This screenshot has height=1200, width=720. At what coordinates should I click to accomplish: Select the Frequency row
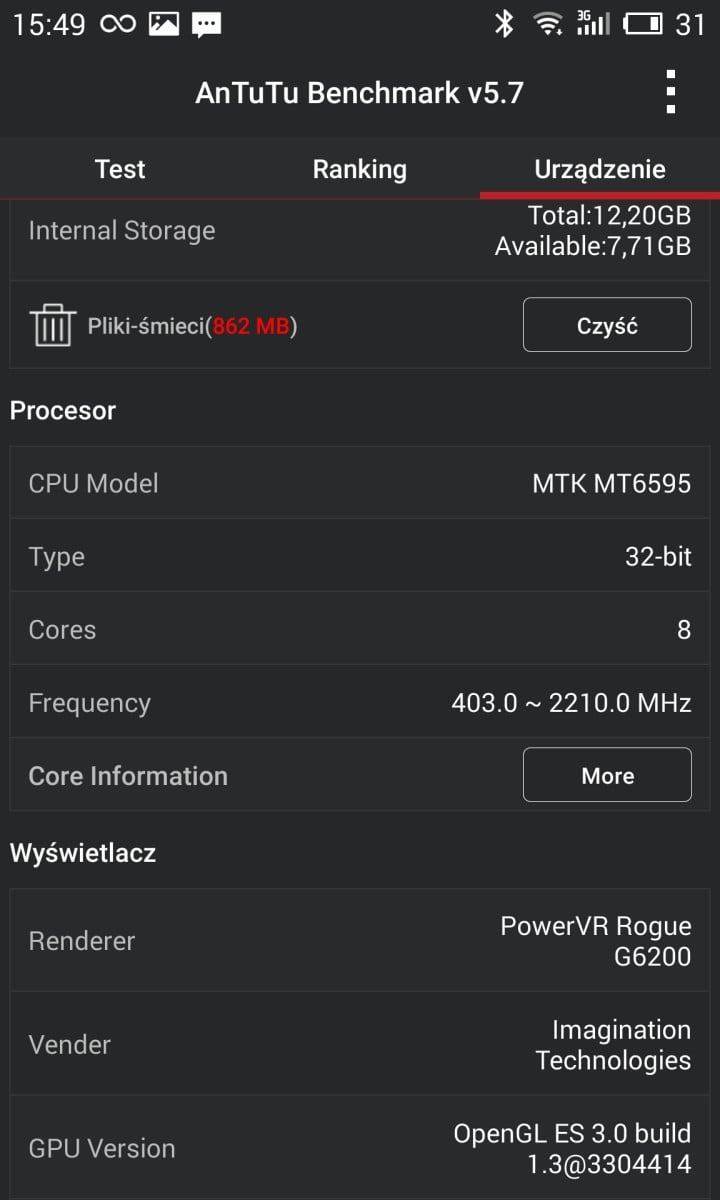360,702
